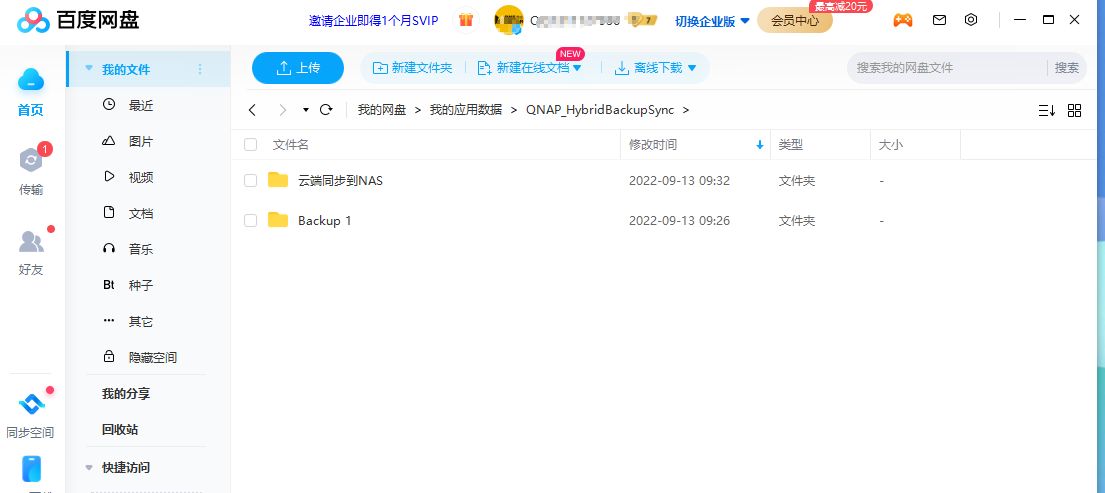Click the 搜索 search button
Image resolution: width=1105 pixels, height=493 pixels.
pos(1067,68)
